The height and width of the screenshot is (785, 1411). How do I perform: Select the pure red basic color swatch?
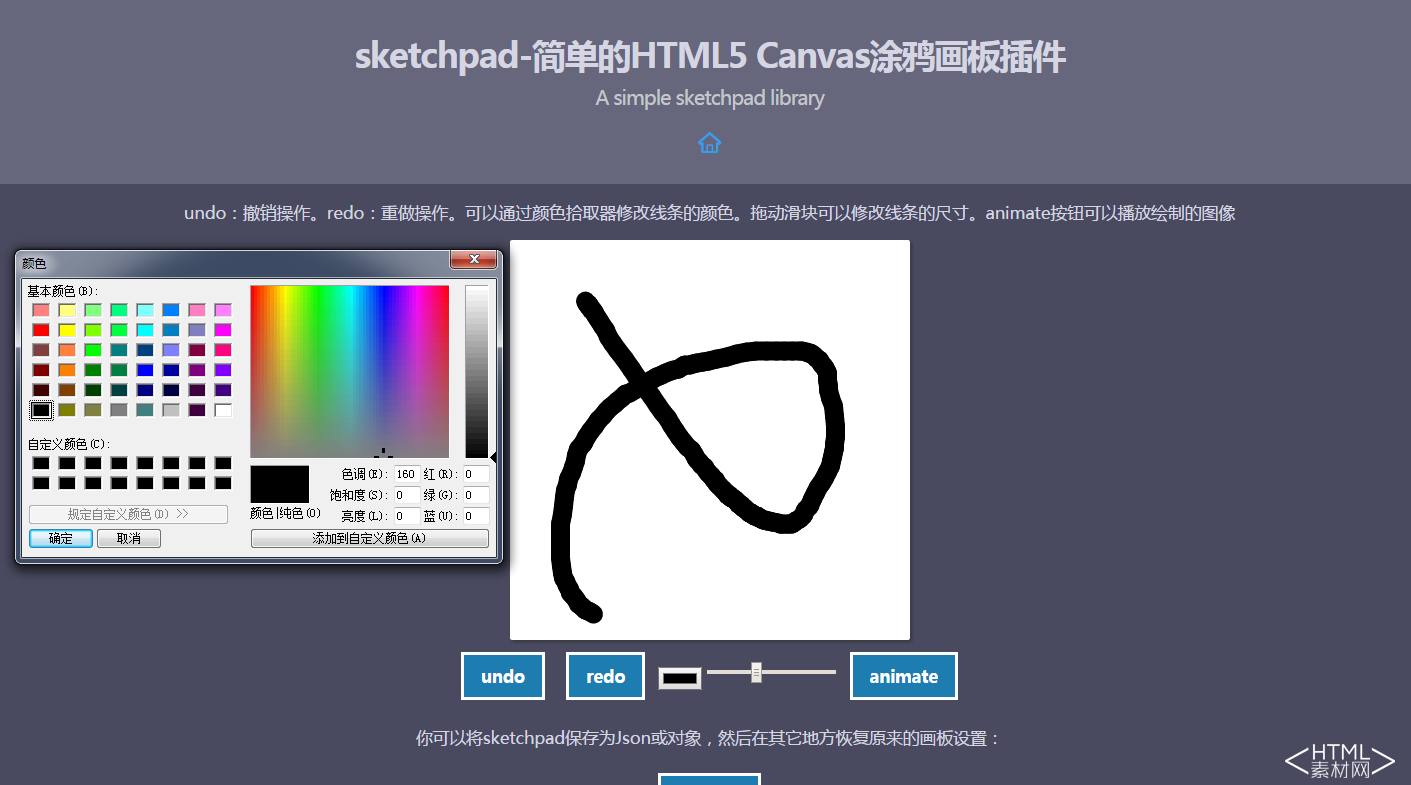(41, 330)
